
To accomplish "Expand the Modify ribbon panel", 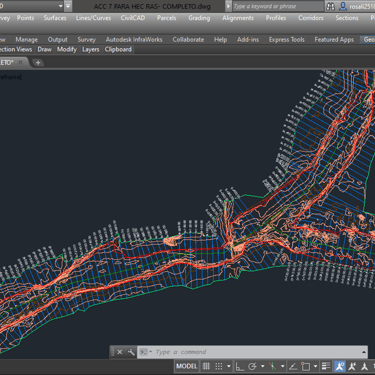I will pyautogui.click(x=67, y=50).
